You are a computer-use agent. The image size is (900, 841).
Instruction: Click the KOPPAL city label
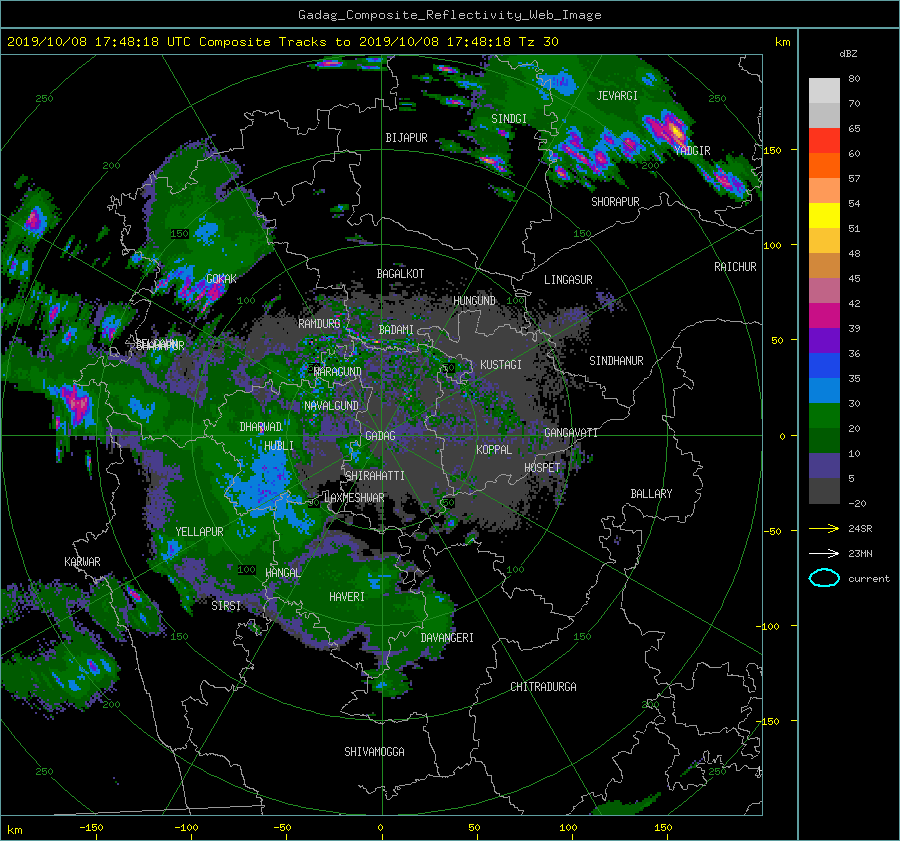[x=494, y=450]
